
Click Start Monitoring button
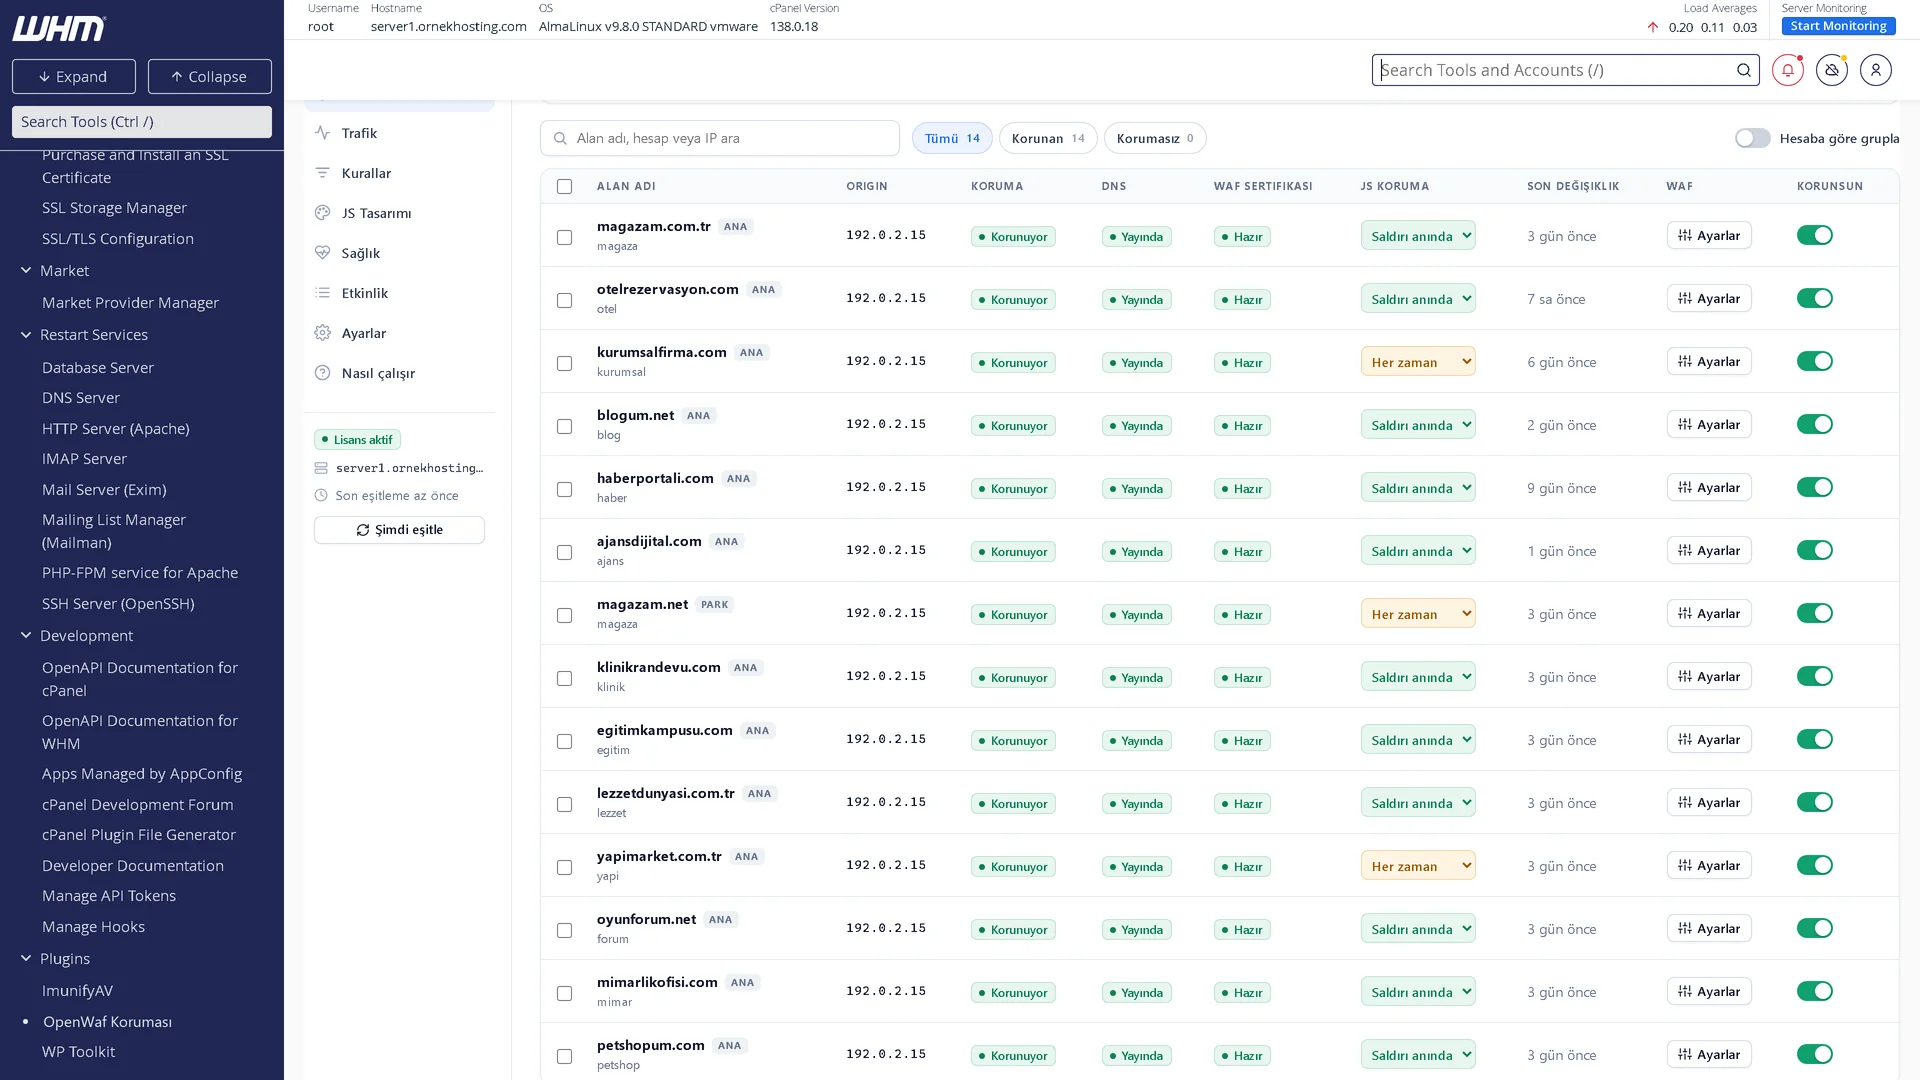coord(1838,26)
